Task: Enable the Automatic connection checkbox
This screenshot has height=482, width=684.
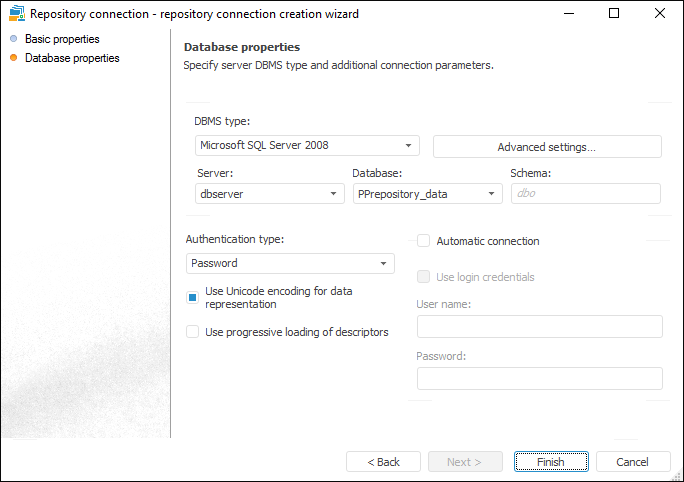Action: coord(424,241)
